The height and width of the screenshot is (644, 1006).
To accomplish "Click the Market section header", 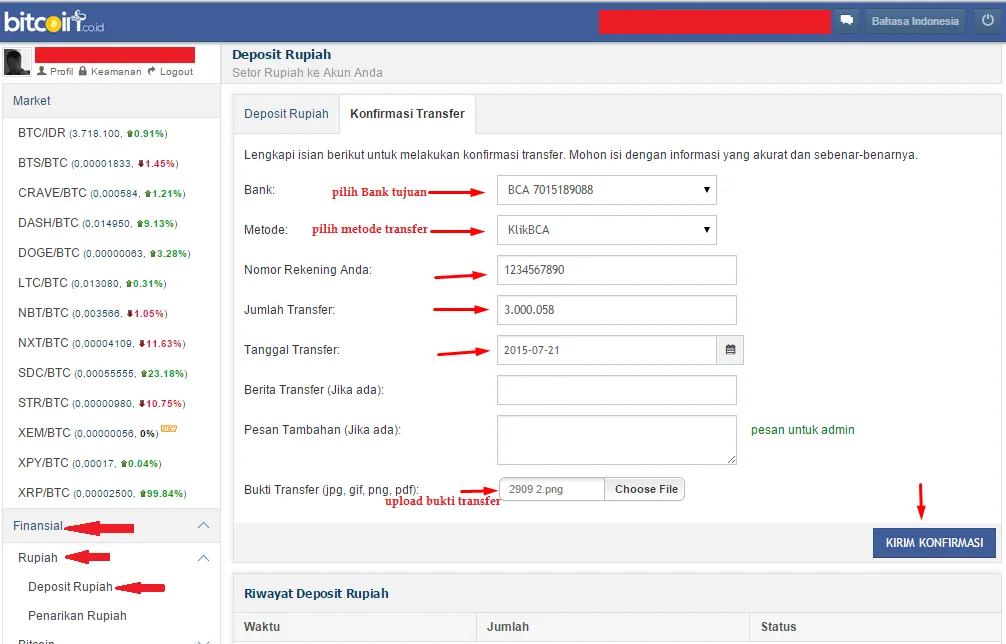I will [112, 101].
